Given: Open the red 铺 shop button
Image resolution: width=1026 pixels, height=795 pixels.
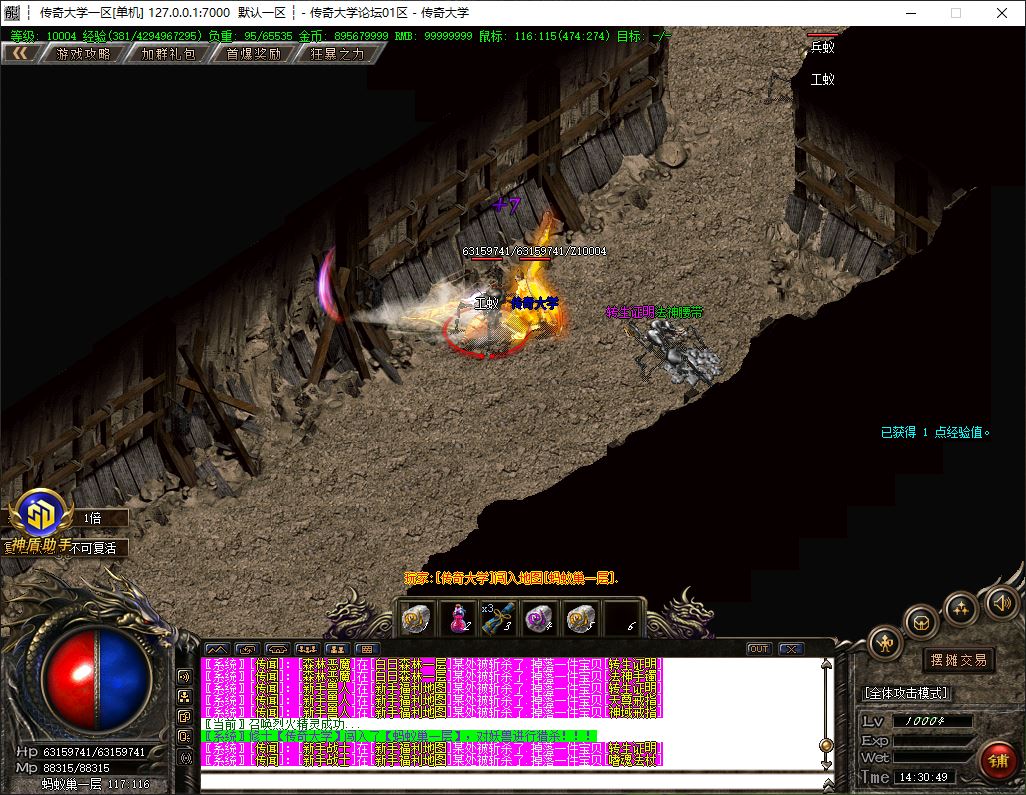Looking at the screenshot, I should 998,761.
